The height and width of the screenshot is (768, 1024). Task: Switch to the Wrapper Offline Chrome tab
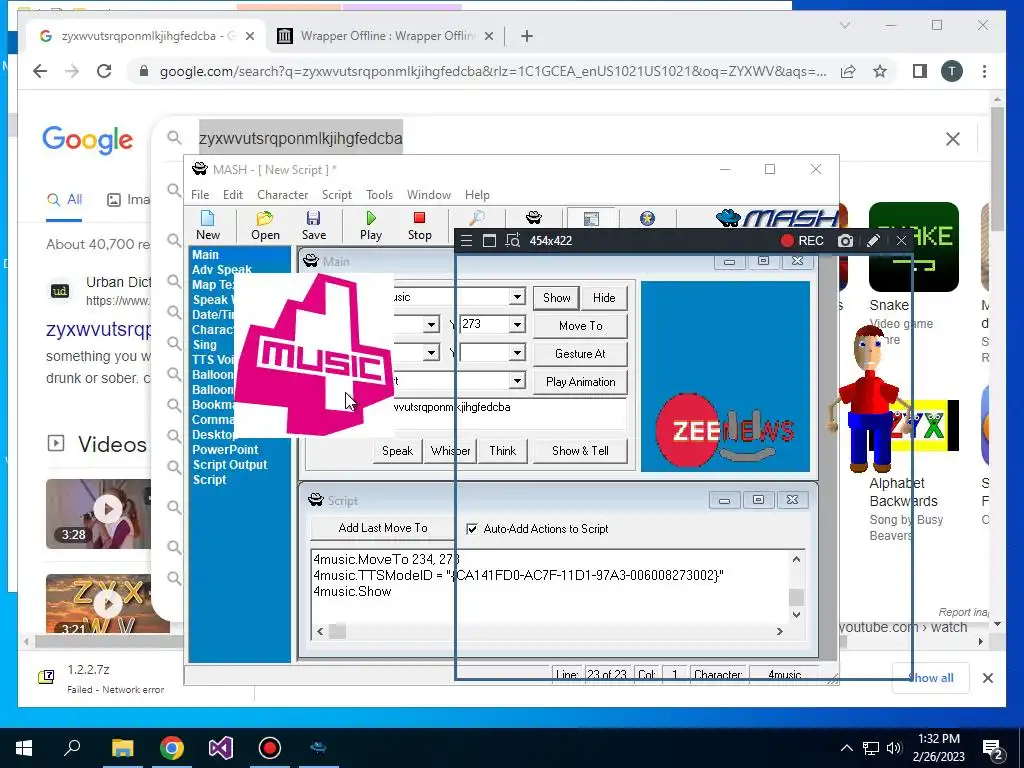pyautogui.click(x=385, y=36)
